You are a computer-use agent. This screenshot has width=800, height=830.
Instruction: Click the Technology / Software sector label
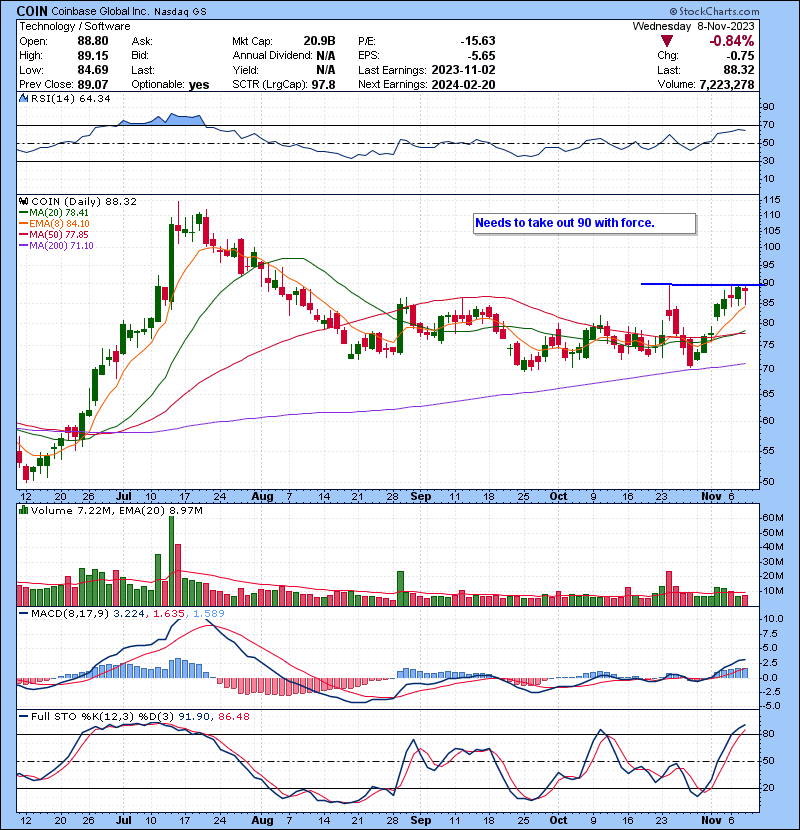click(x=75, y=26)
